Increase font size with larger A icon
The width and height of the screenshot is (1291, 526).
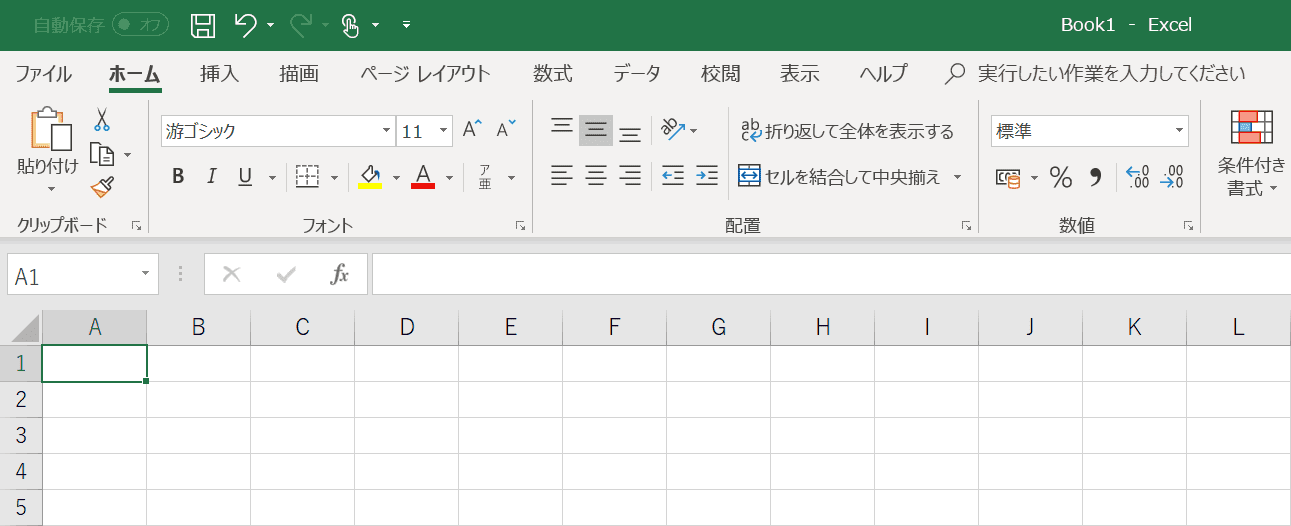pos(473,129)
